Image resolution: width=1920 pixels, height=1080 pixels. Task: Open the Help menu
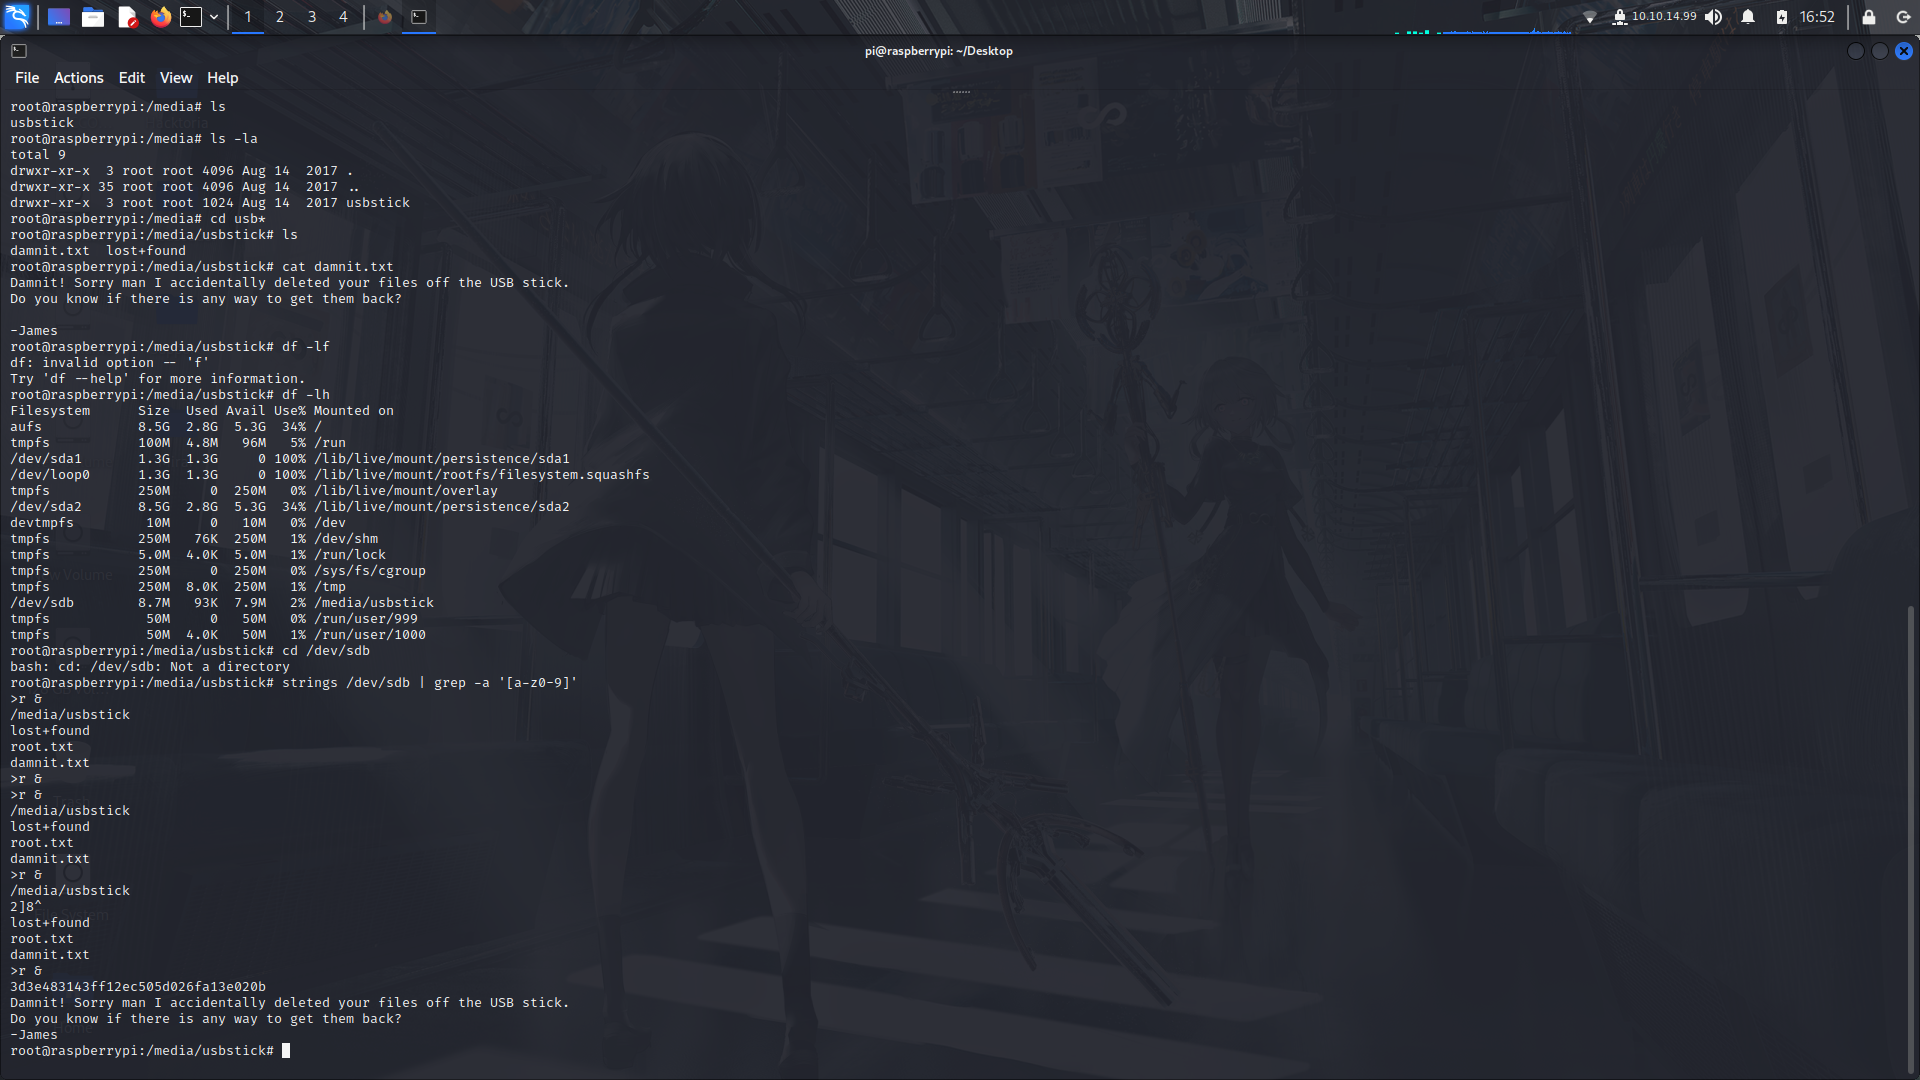pos(222,77)
